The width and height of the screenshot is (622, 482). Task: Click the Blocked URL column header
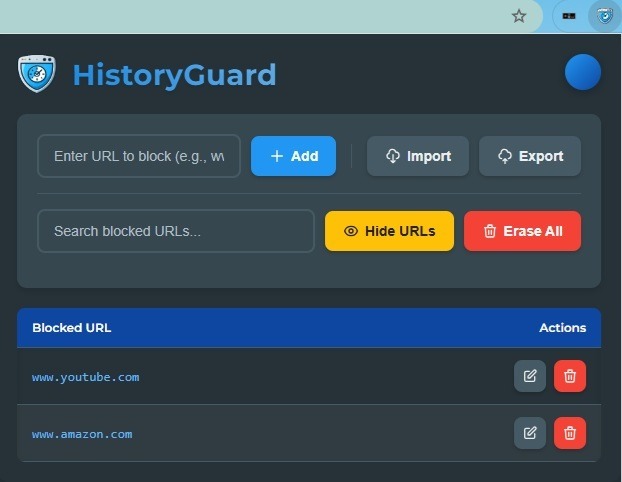click(x=72, y=328)
